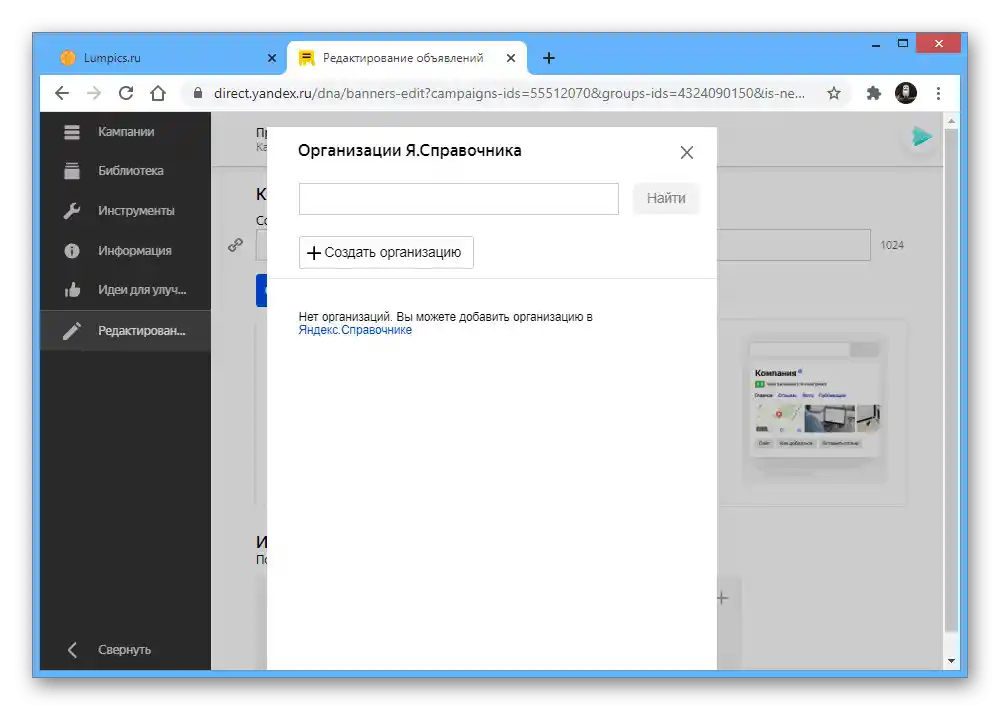Go to browser home page
The image size is (1000, 710).
(158, 93)
